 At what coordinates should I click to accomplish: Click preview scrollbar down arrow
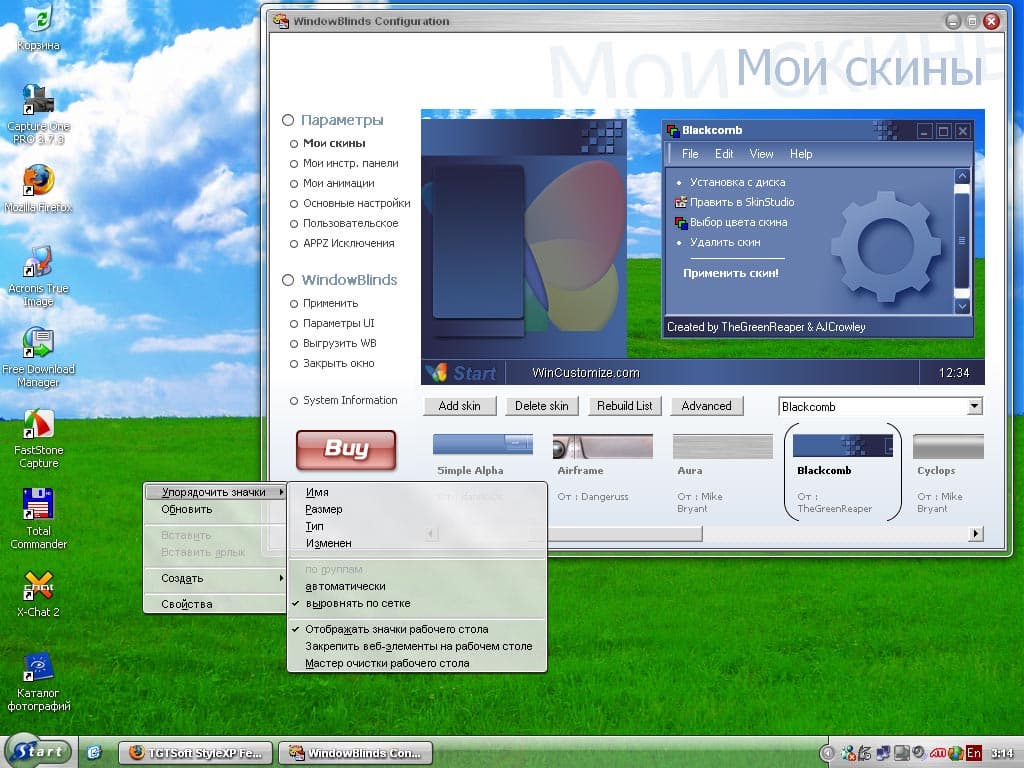tap(962, 306)
